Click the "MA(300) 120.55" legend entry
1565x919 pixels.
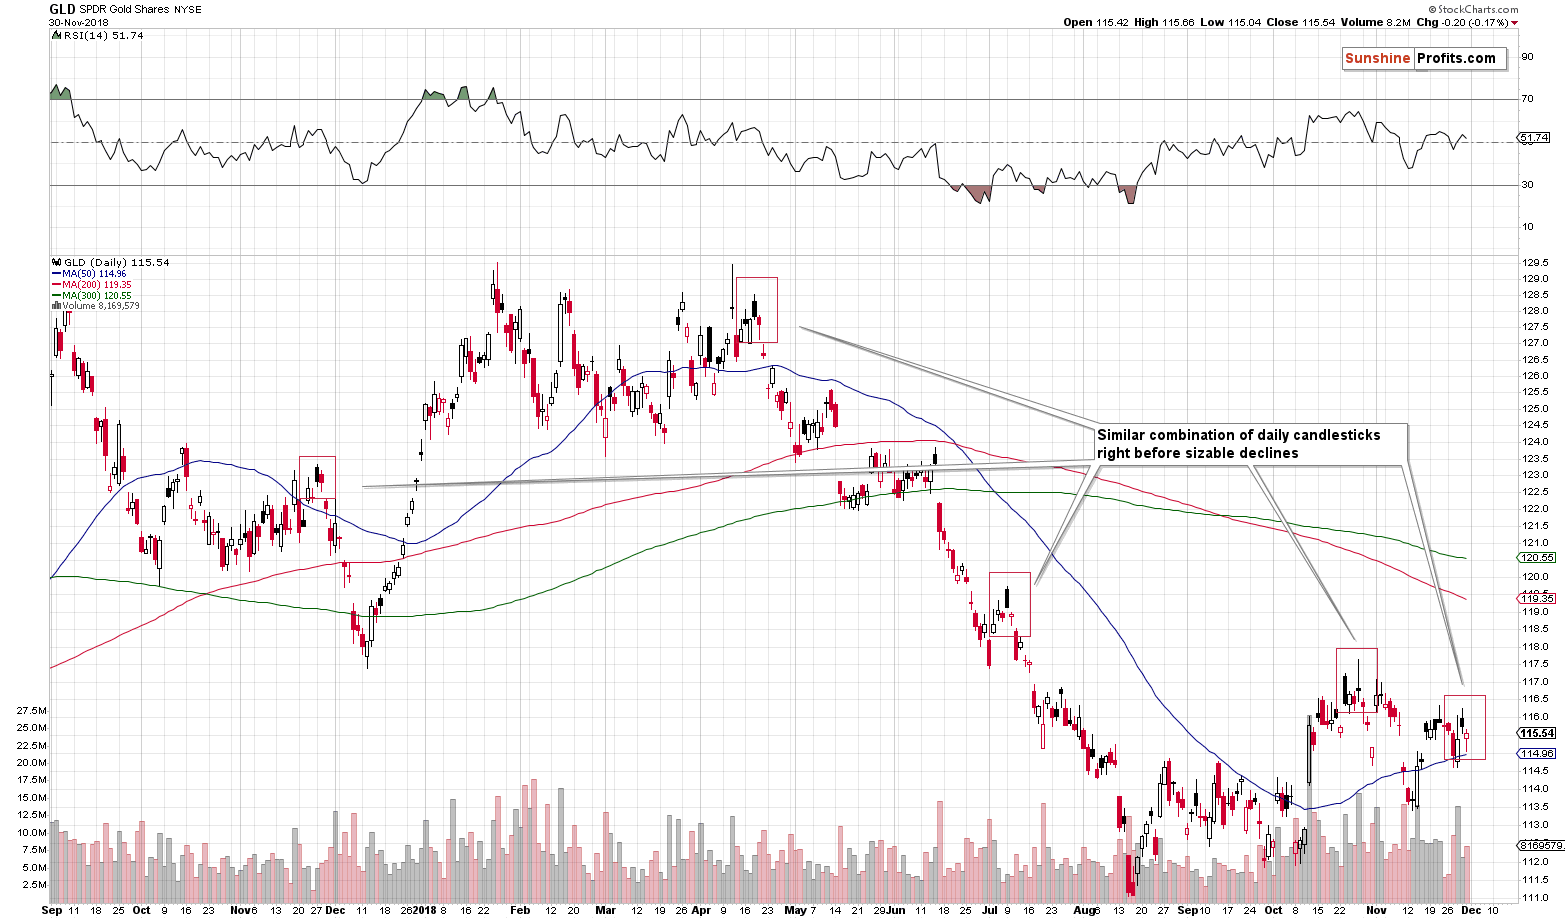click(97, 296)
